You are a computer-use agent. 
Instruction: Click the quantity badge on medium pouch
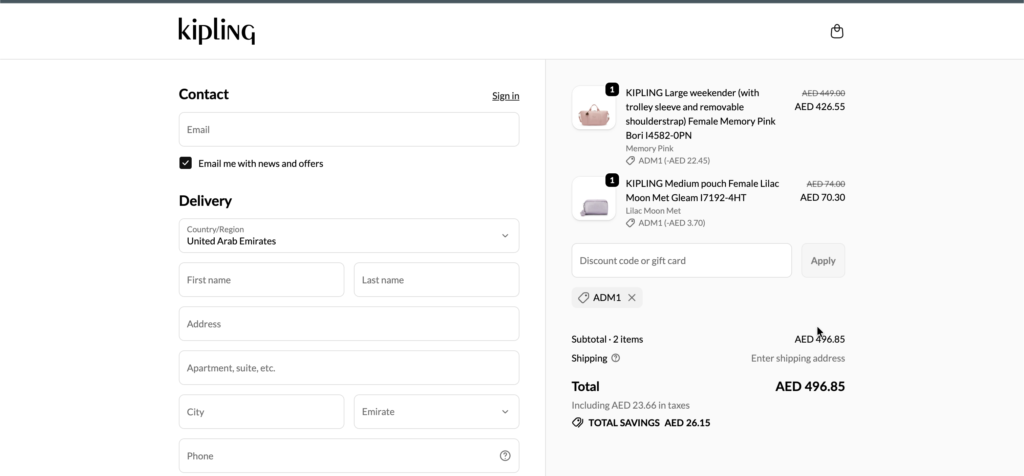(x=612, y=180)
